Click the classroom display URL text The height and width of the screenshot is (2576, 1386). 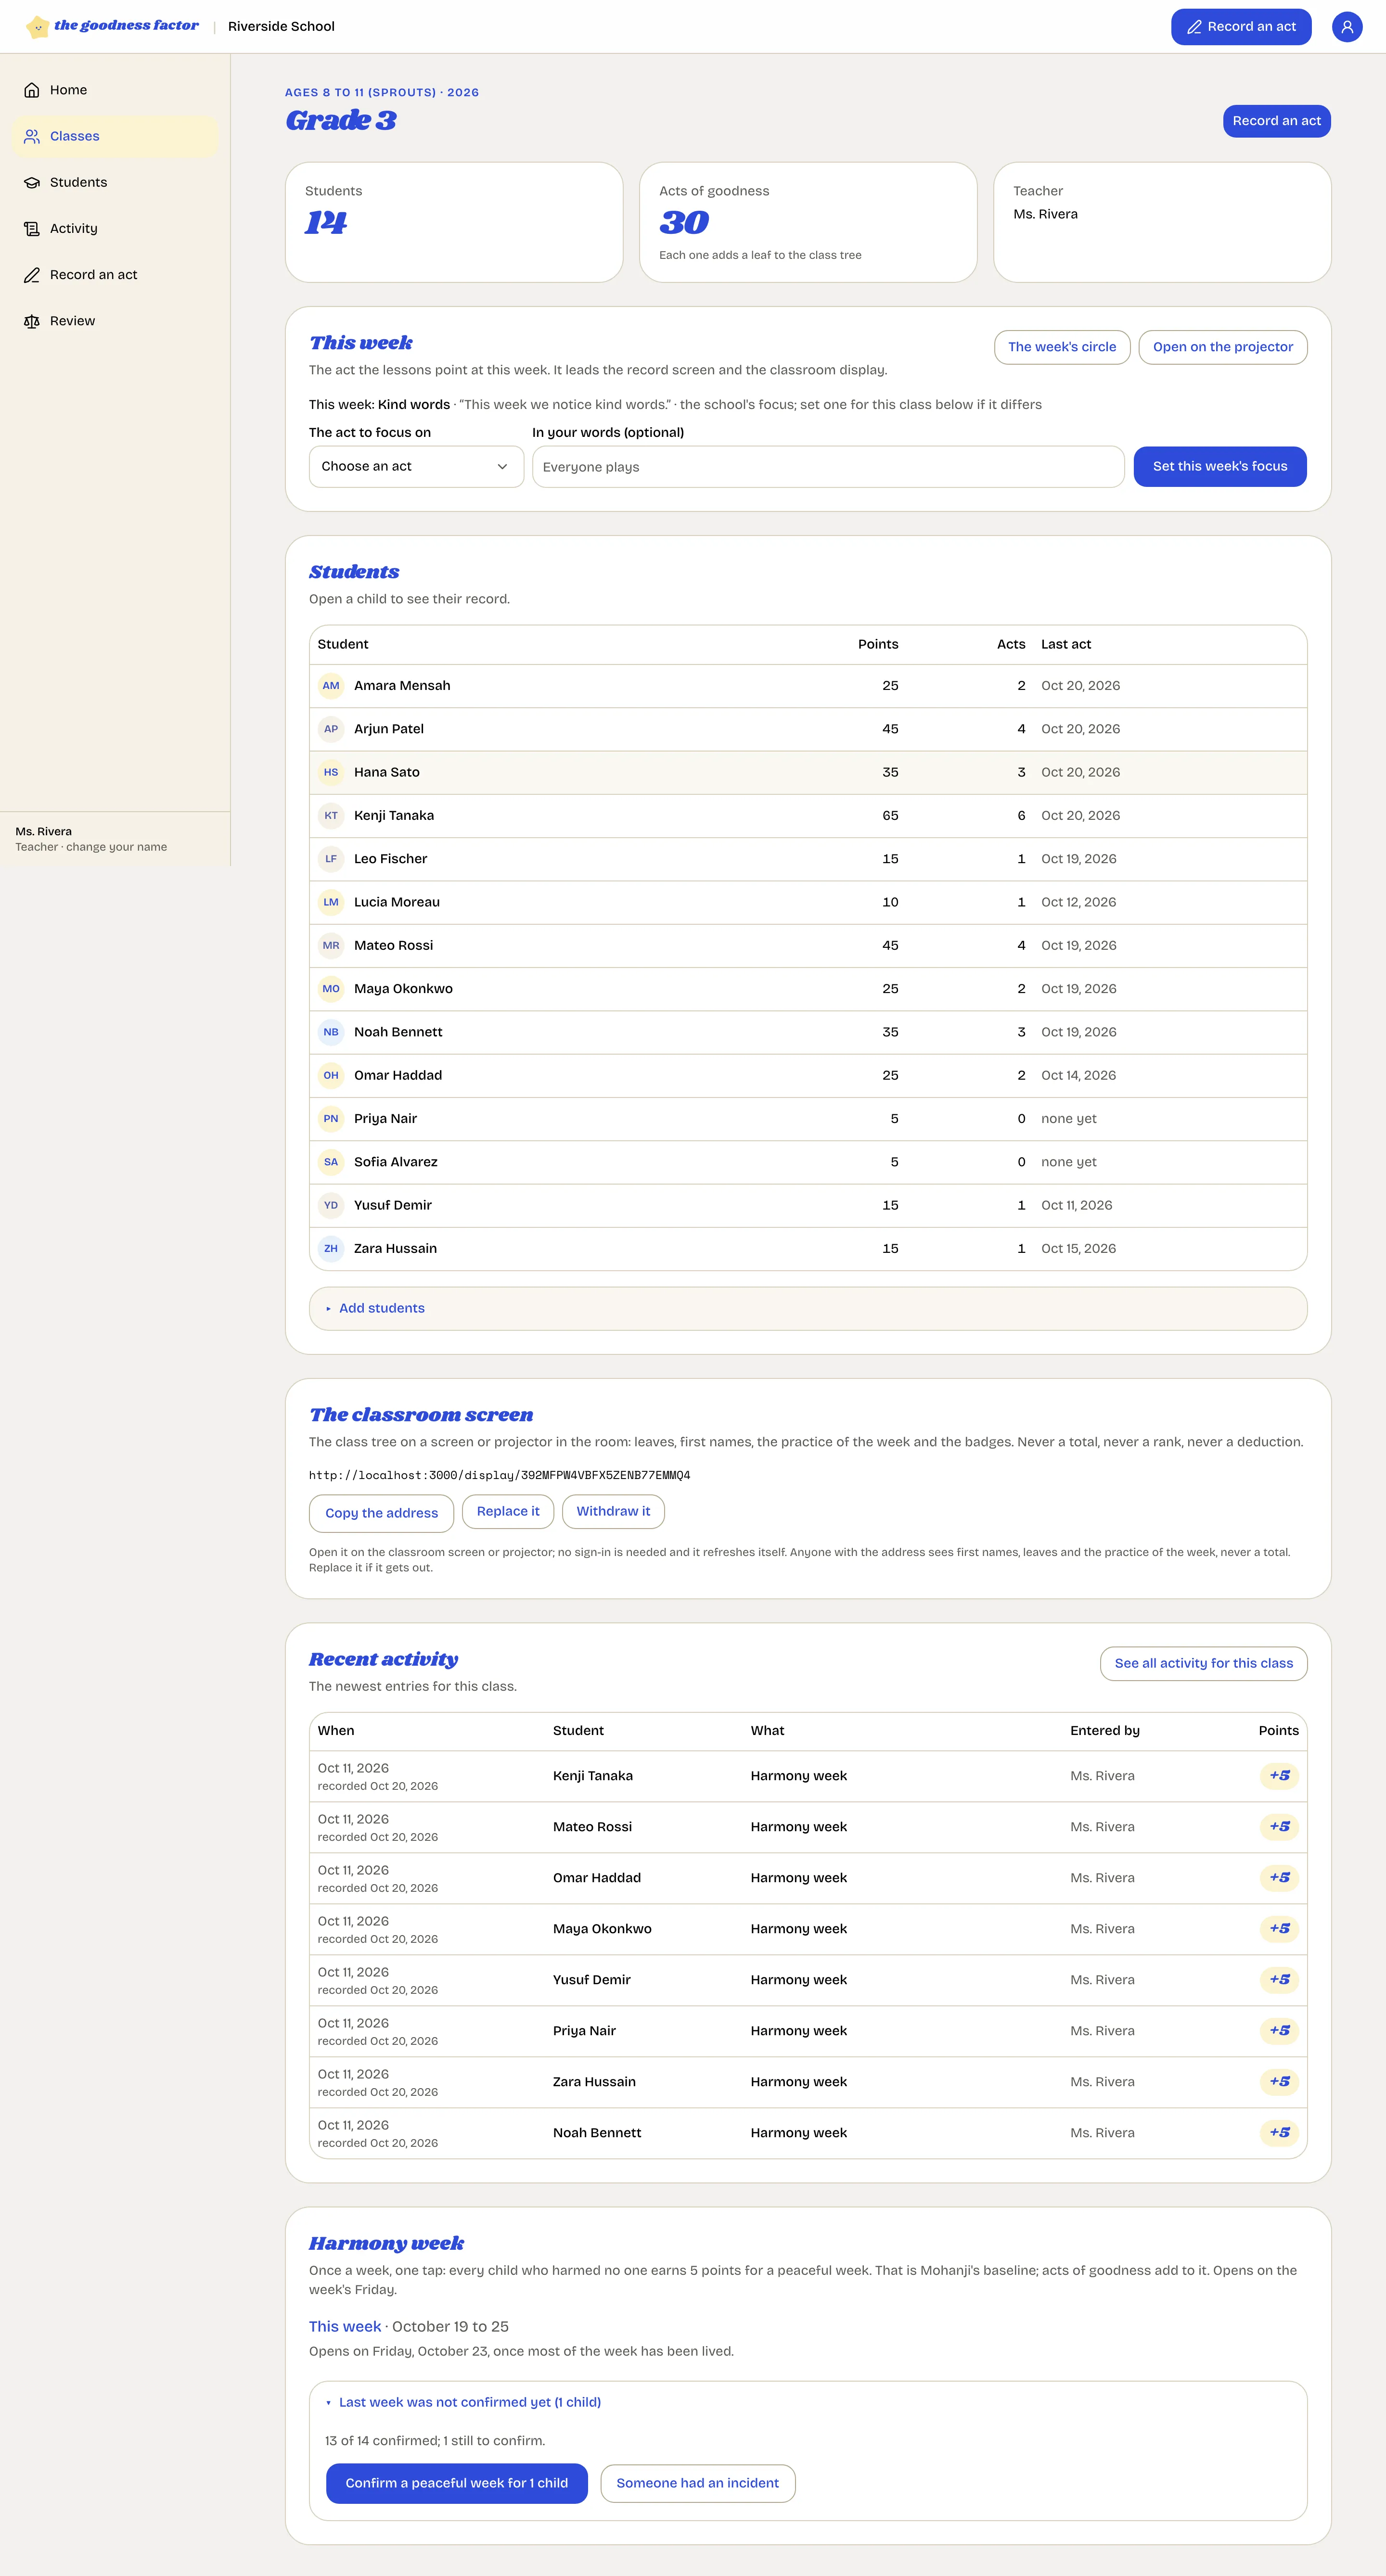(x=499, y=1475)
